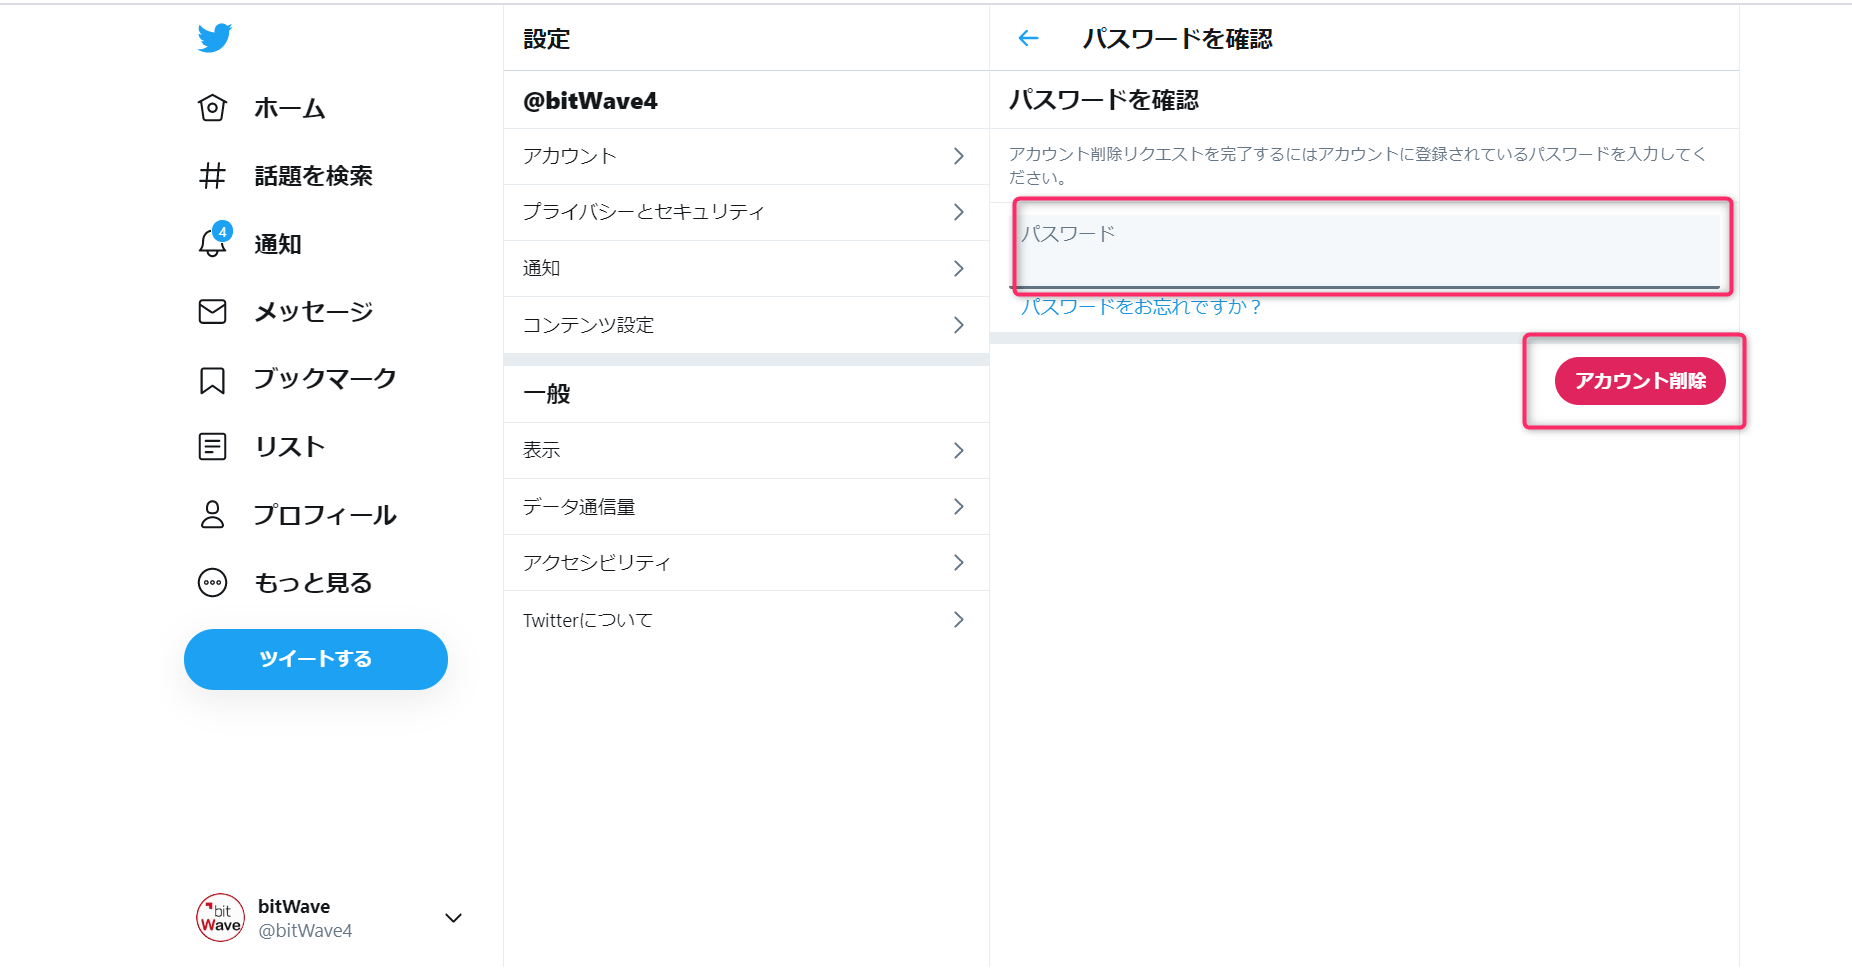Click the ツイートする button

click(x=316, y=659)
